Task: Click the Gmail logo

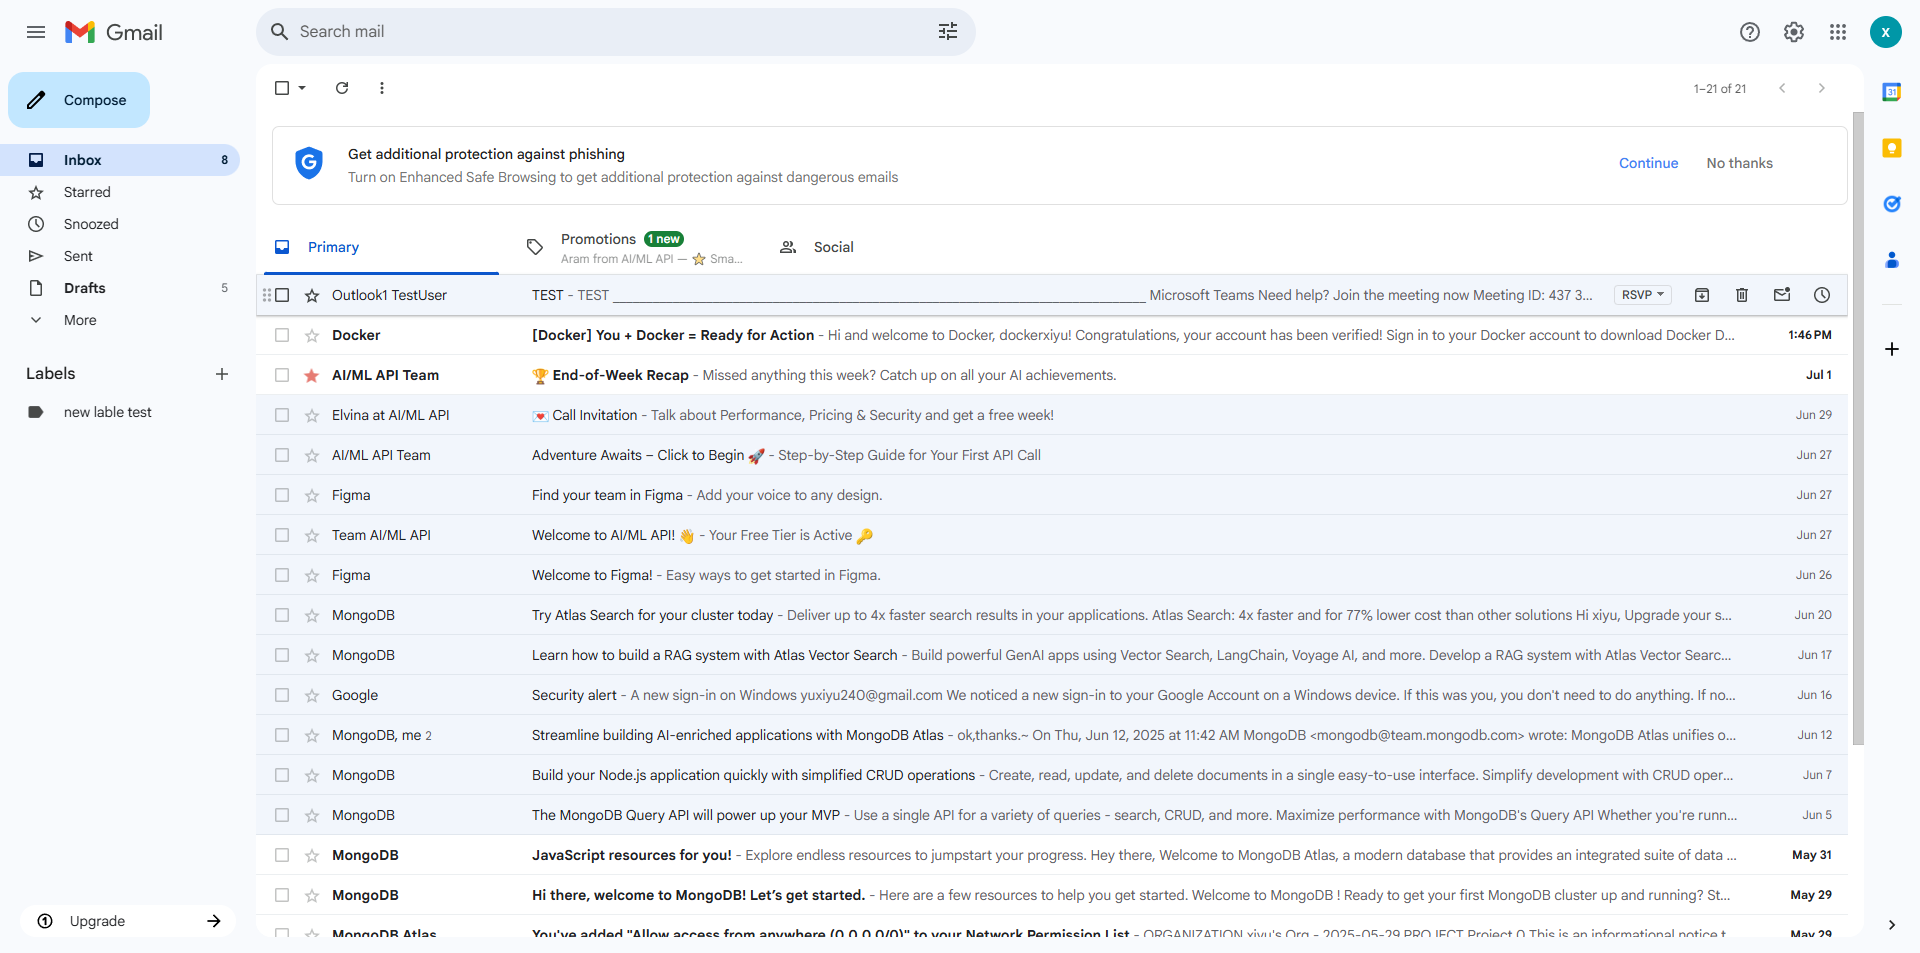Action: coord(114,32)
